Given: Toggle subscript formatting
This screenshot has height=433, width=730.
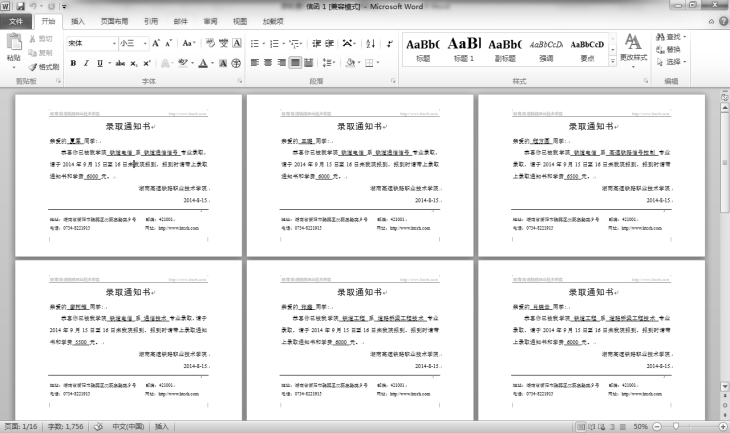Looking at the screenshot, I should [134, 63].
